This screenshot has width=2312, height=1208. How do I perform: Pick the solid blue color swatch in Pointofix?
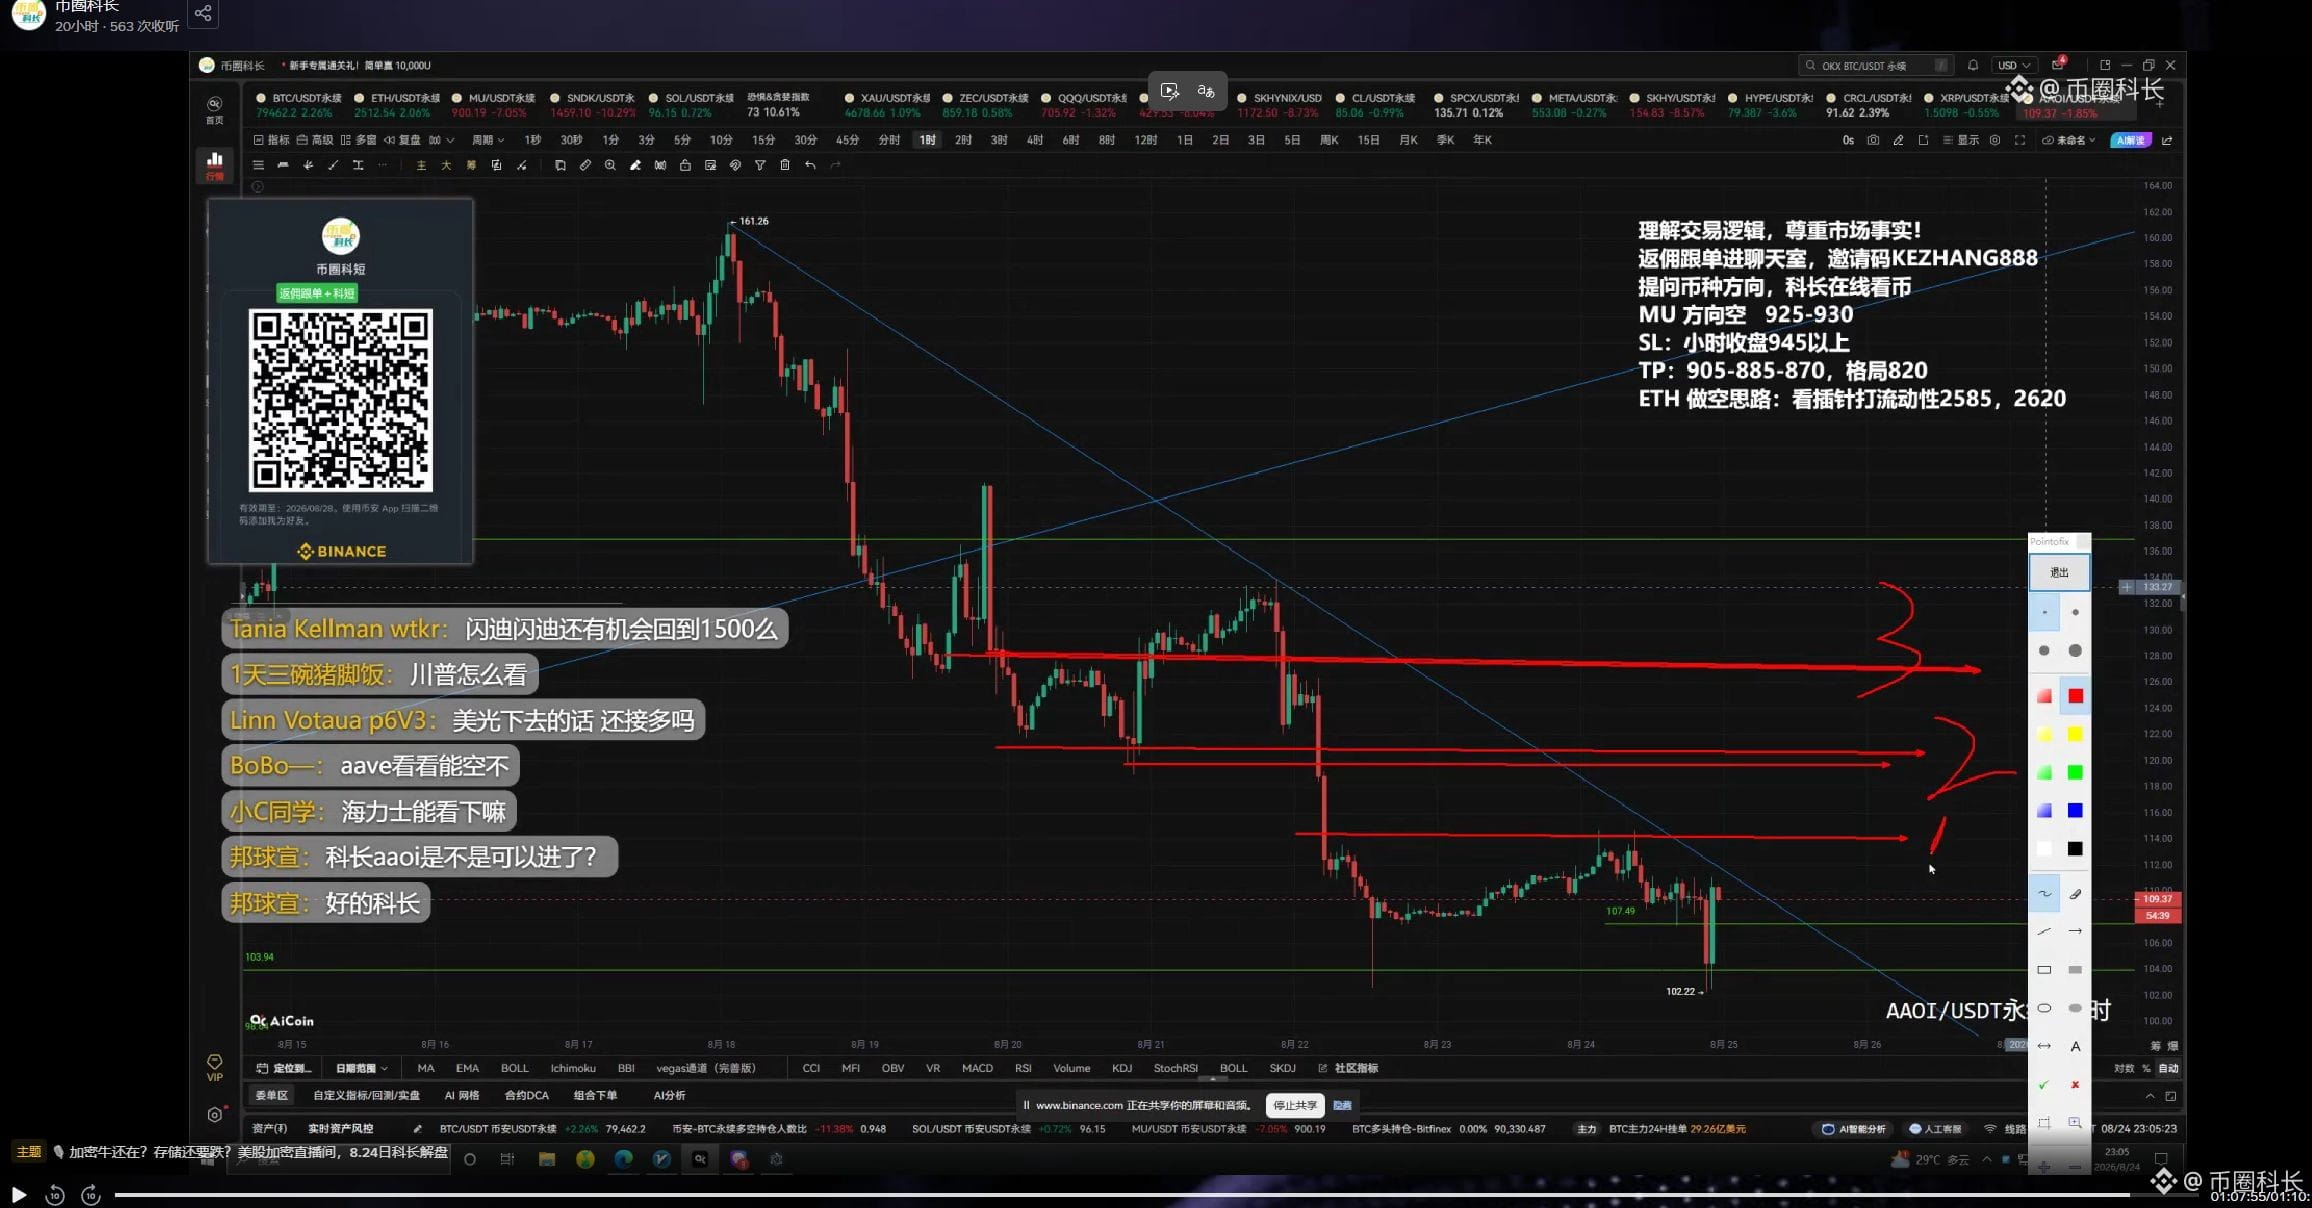pyautogui.click(x=2075, y=810)
